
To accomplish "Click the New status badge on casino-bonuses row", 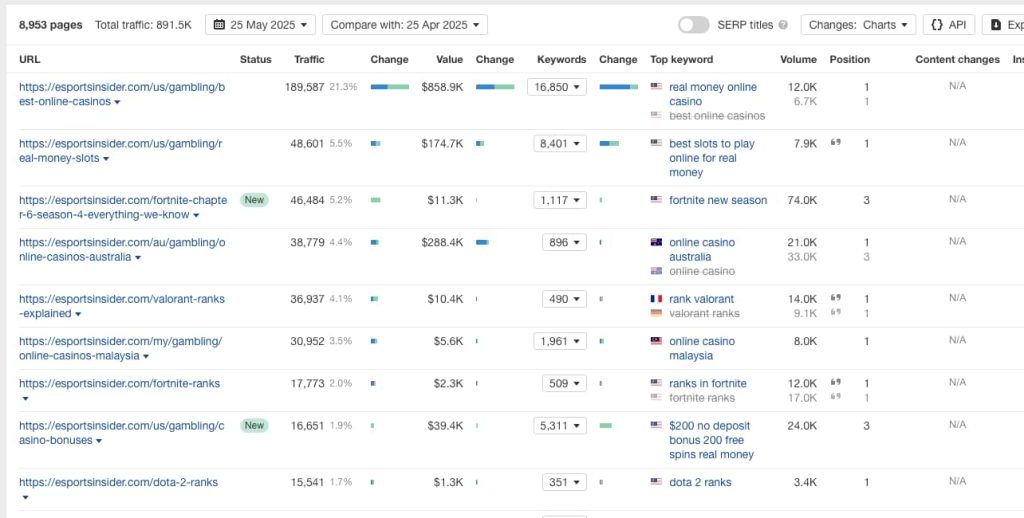I will (254, 425).
